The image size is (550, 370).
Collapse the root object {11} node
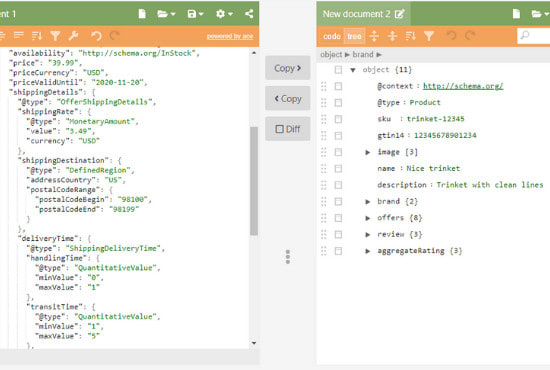[353, 70]
